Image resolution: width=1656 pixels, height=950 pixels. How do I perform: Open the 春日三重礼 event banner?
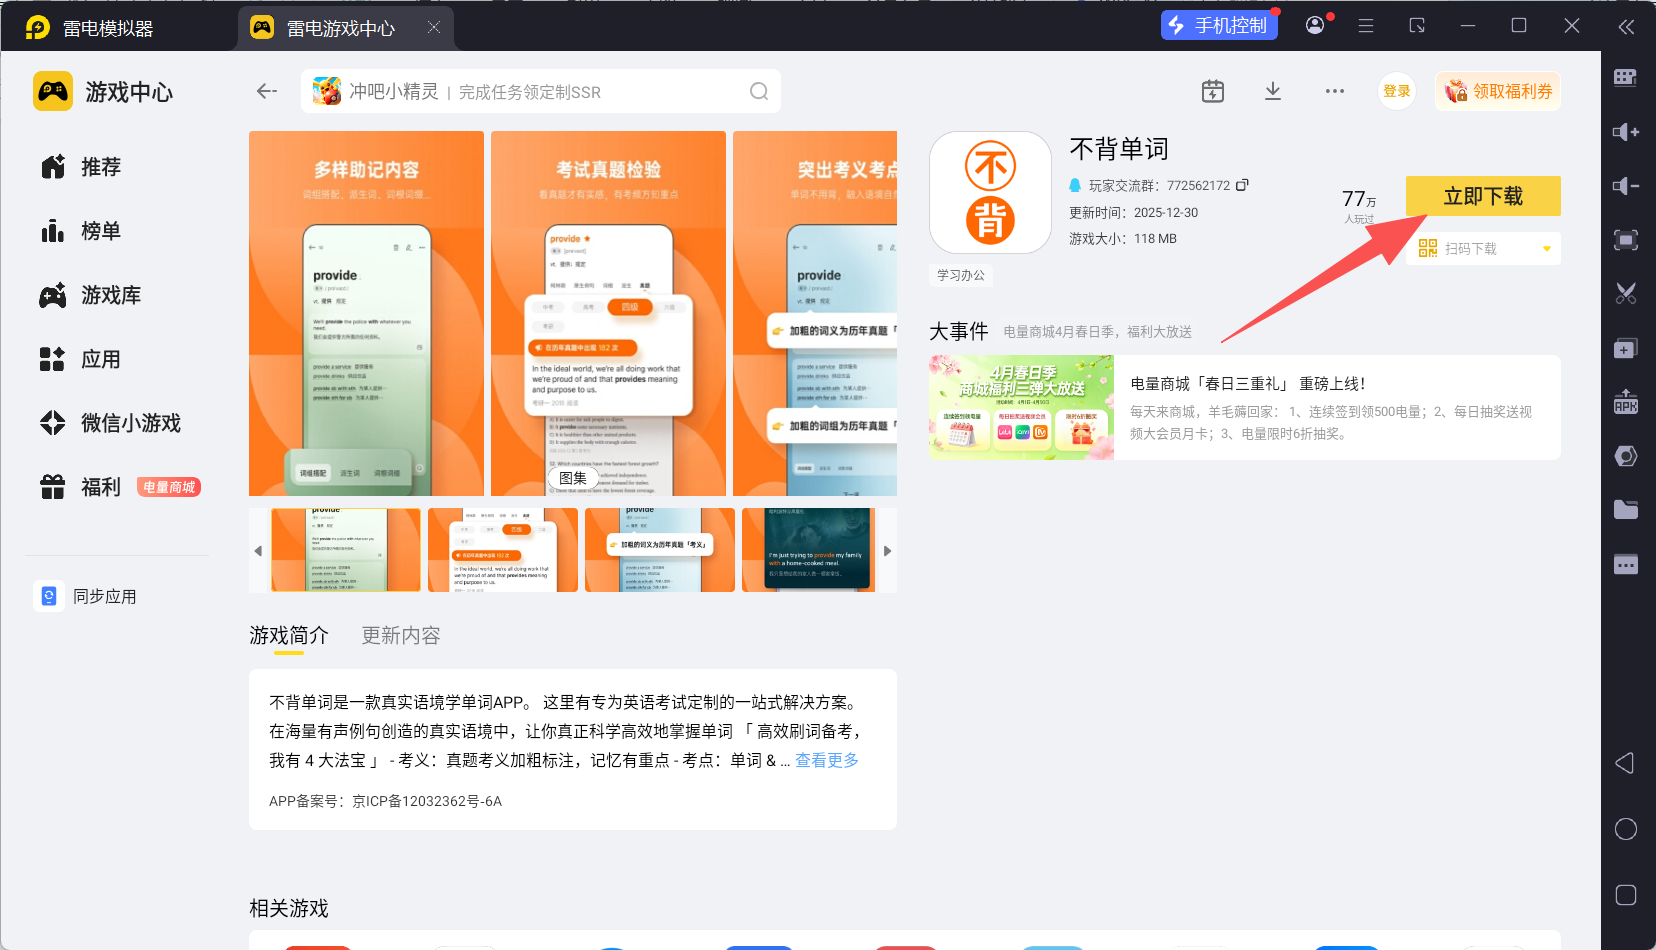click(x=1244, y=408)
